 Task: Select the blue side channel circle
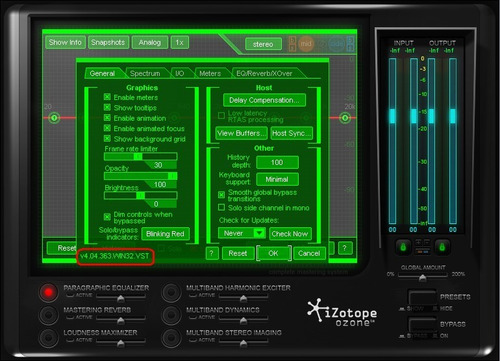coord(336,44)
